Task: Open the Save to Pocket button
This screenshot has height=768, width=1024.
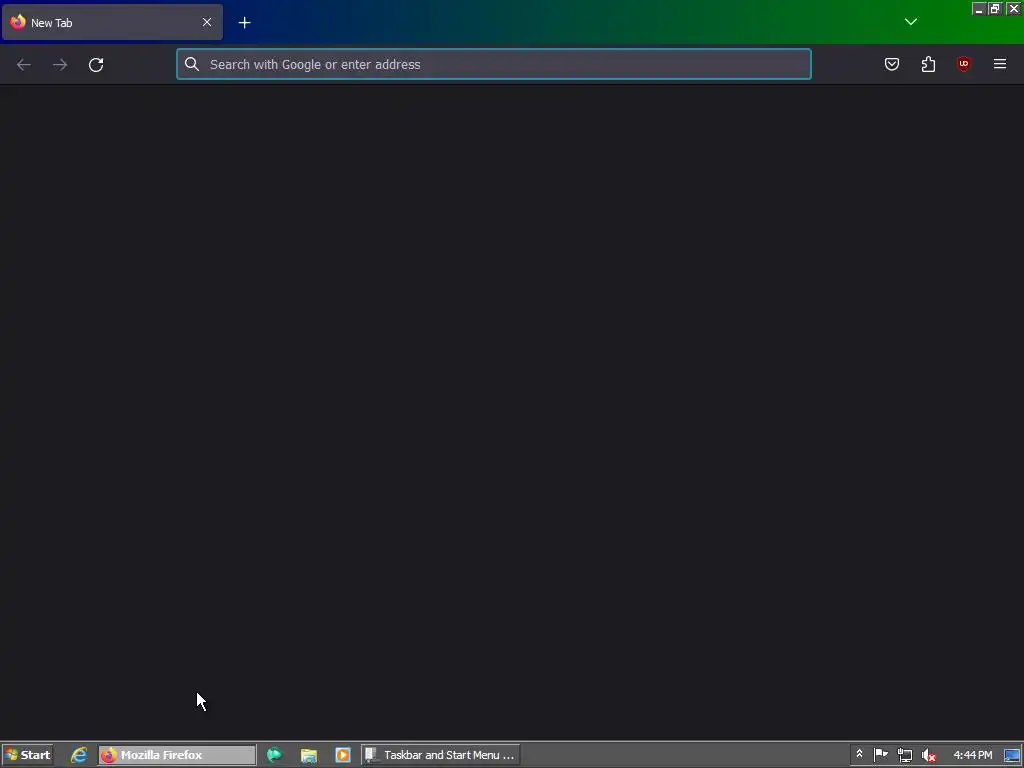Action: [891, 64]
